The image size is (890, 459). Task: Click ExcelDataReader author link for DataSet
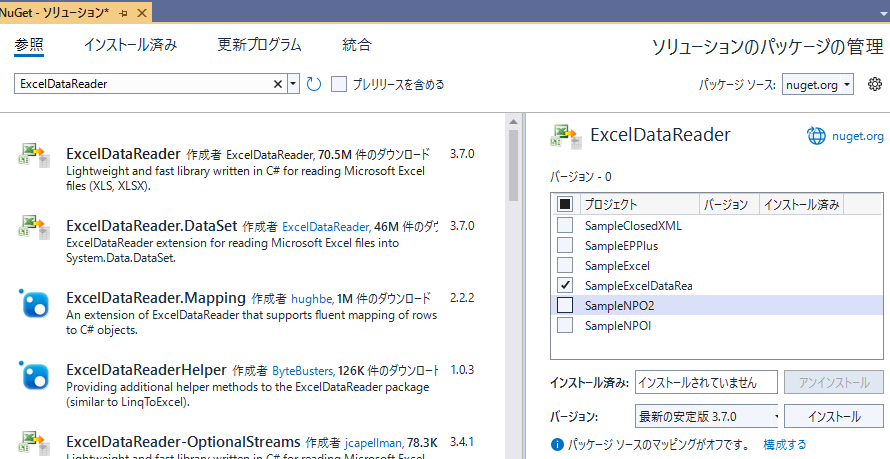[x=326, y=226]
